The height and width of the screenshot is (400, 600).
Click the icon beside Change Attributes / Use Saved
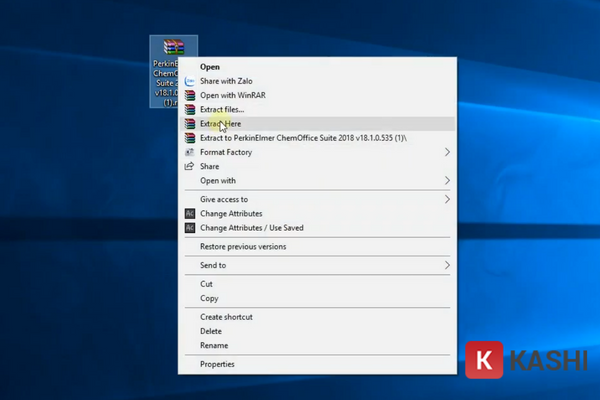189,227
